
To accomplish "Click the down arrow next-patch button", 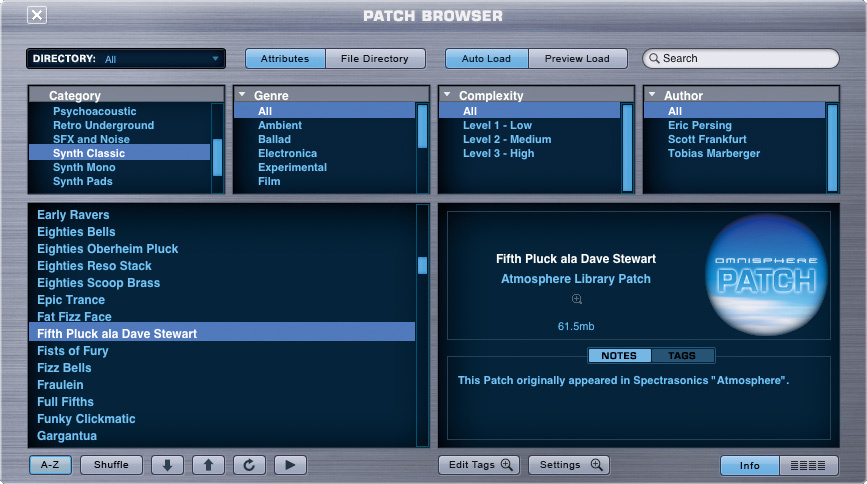I will (167, 465).
